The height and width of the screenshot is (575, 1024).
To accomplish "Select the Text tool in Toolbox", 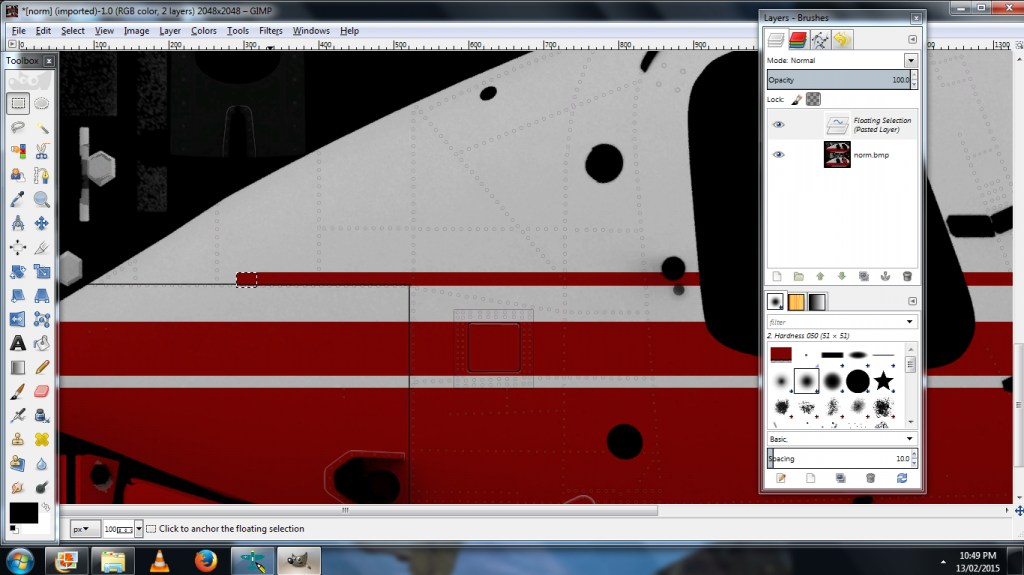I will pyautogui.click(x=18, y=343).
